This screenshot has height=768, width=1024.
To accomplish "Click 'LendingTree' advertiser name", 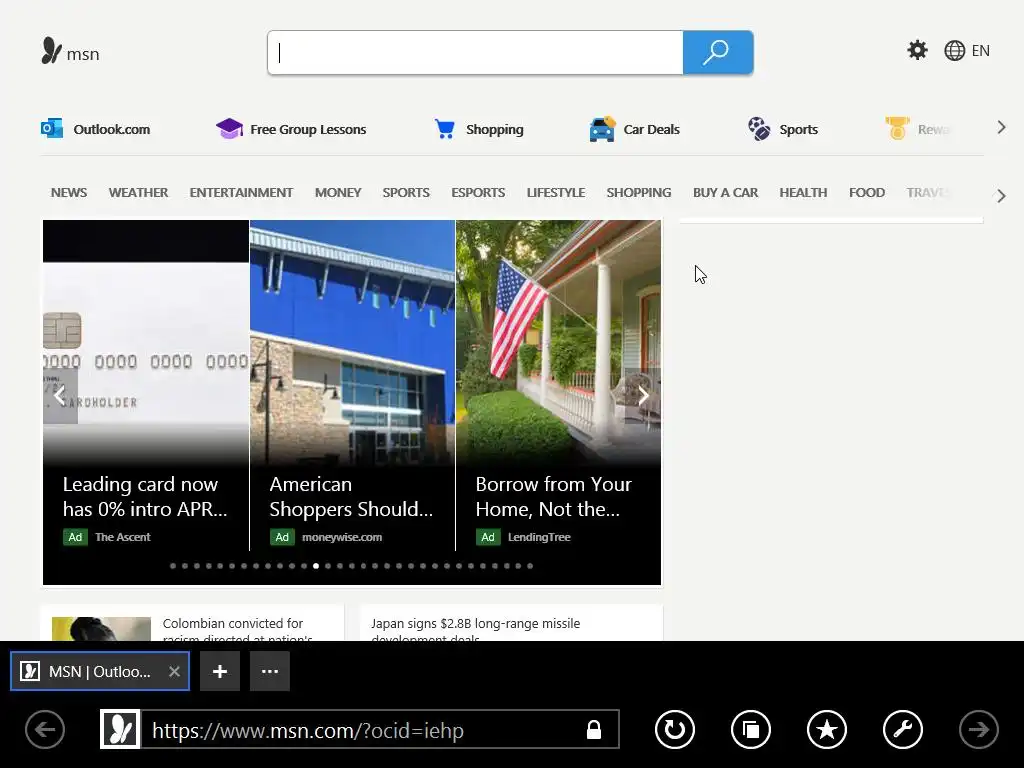I will pyautogui.click(x=539, y=537).
